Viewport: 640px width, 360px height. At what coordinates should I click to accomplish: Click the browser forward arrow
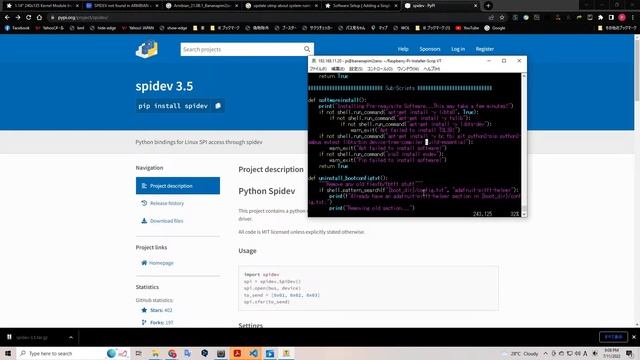[x=18, y=18]
